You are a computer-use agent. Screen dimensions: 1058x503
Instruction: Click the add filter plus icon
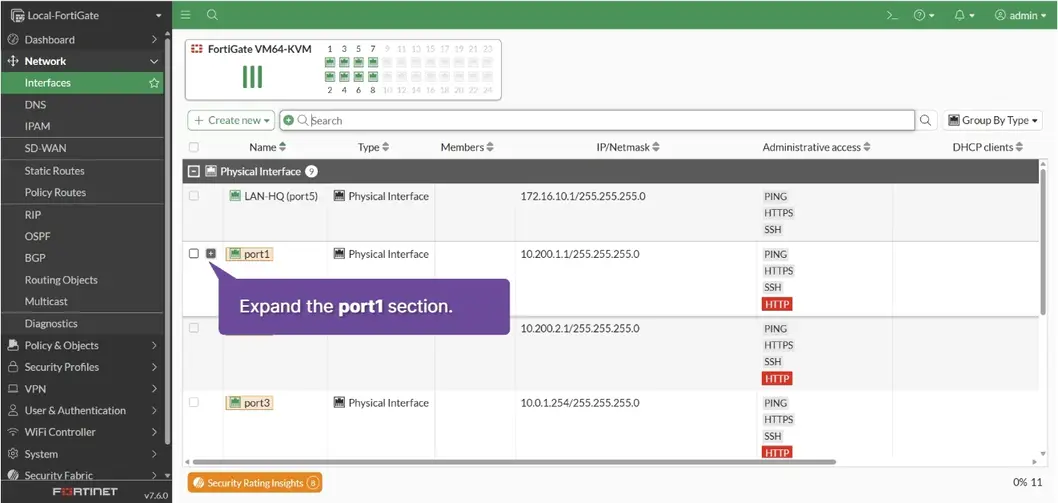tap(289, 120)
